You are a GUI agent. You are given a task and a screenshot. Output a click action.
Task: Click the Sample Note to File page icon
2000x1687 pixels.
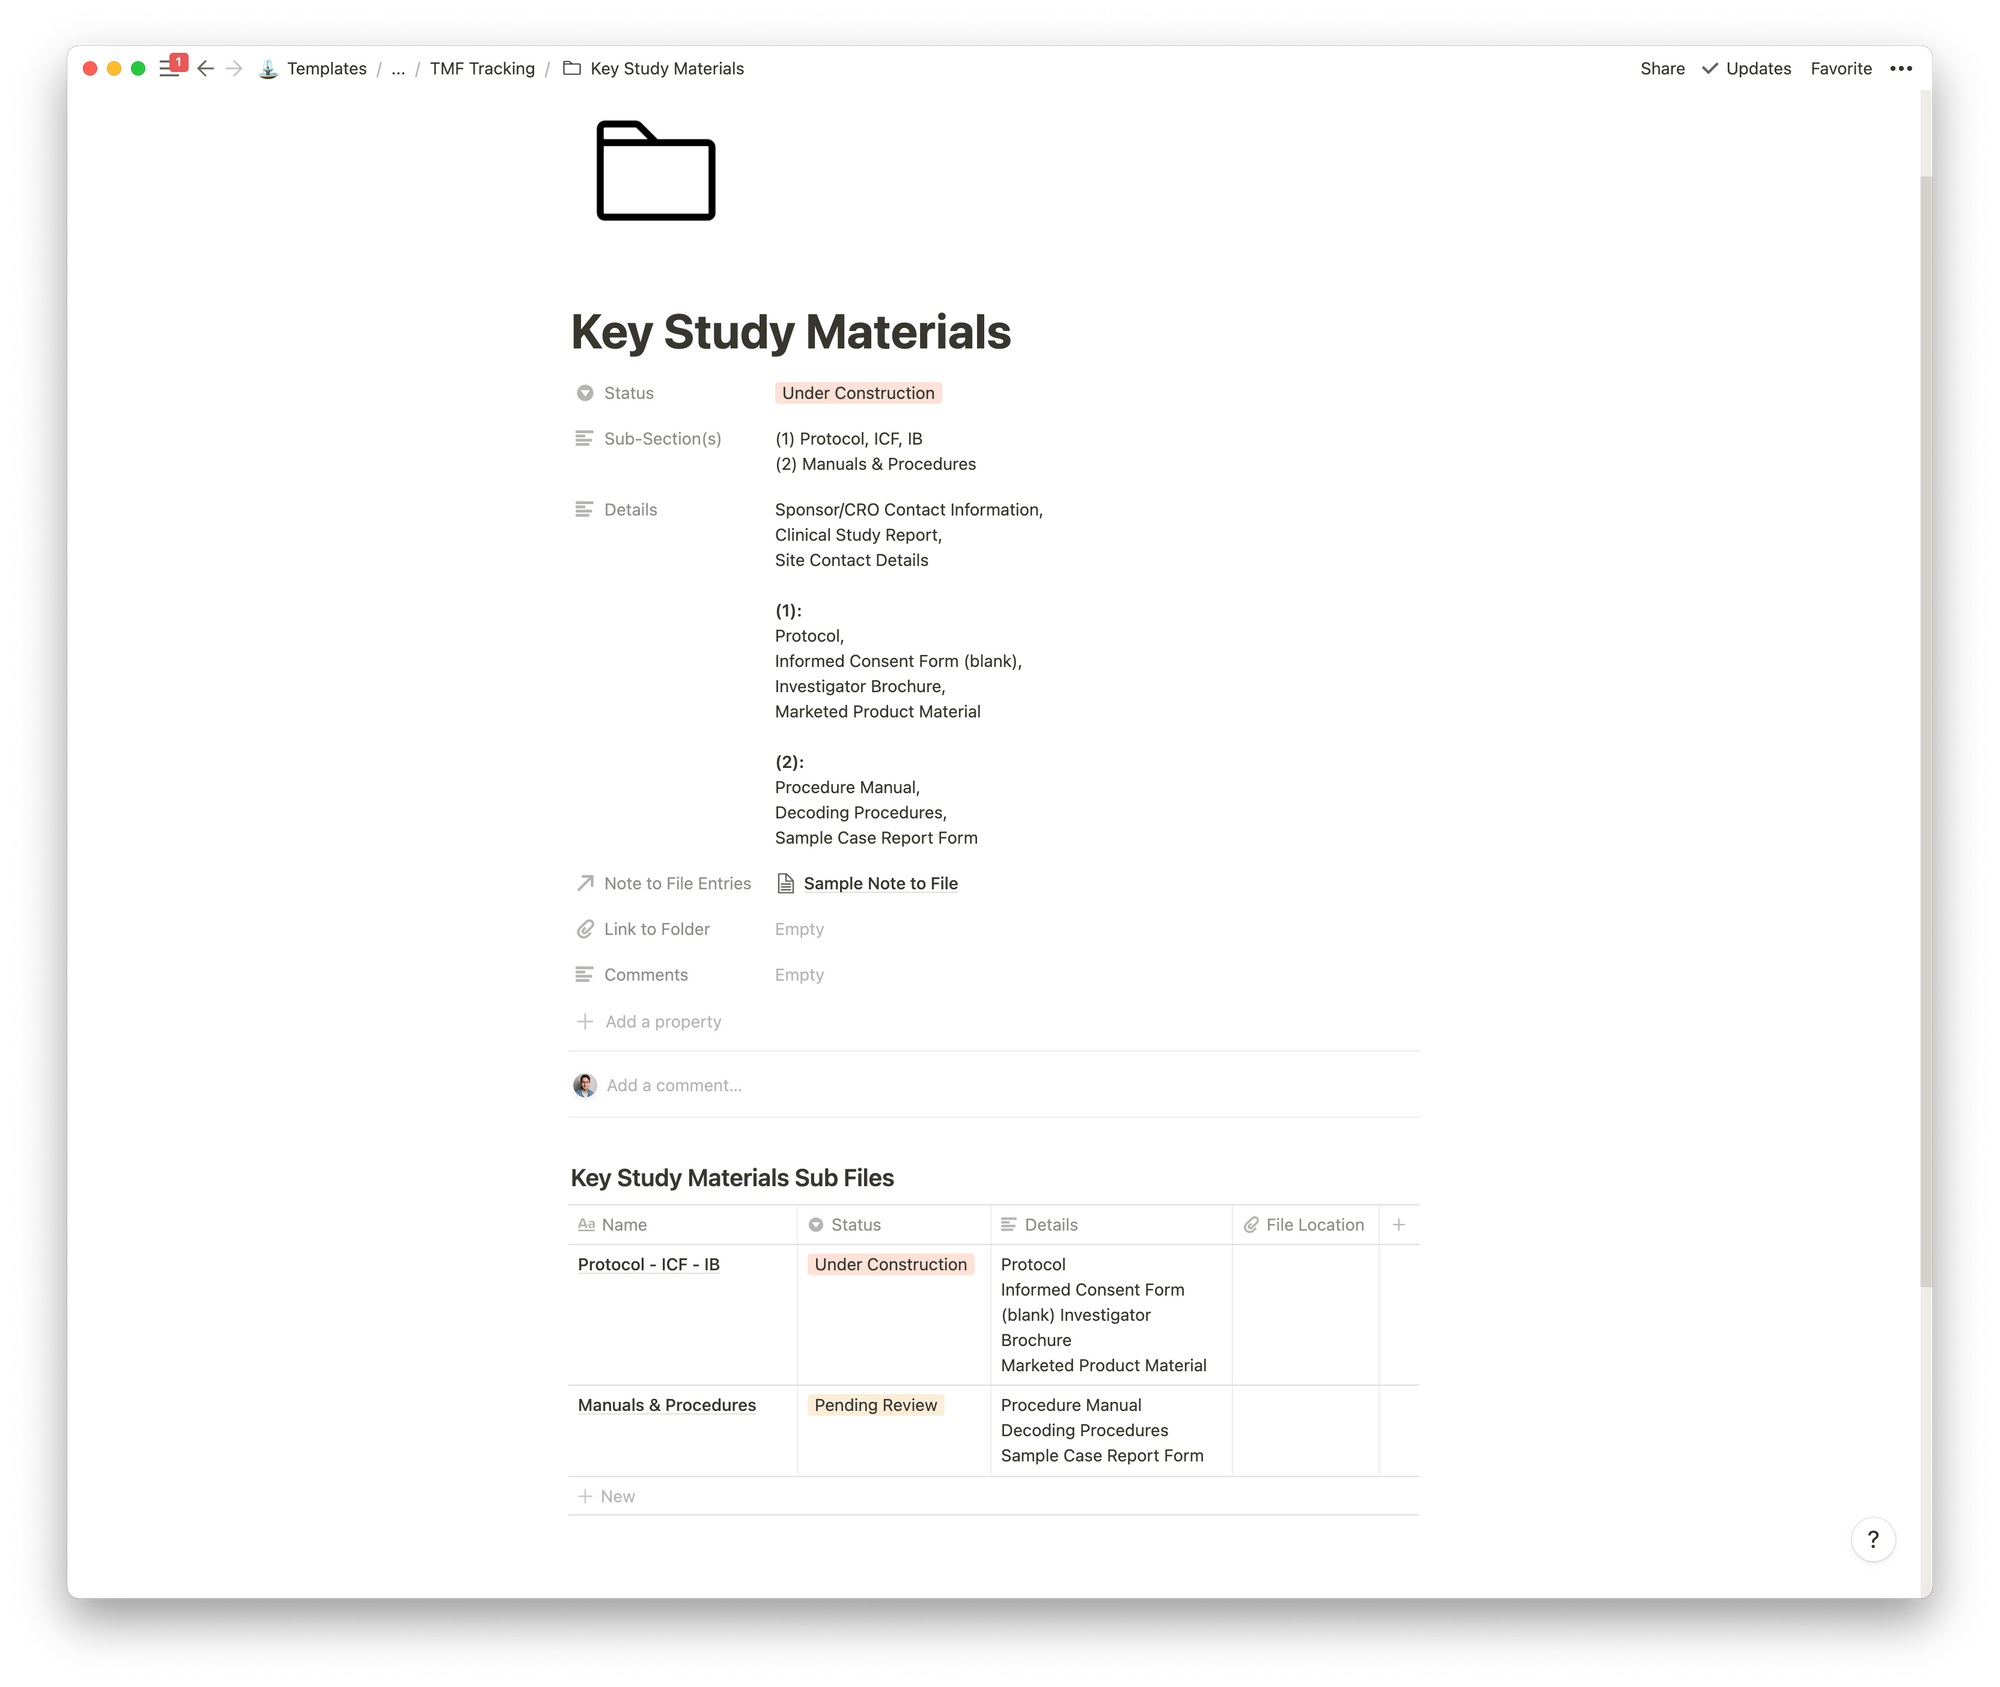click(x=786, y=884)
